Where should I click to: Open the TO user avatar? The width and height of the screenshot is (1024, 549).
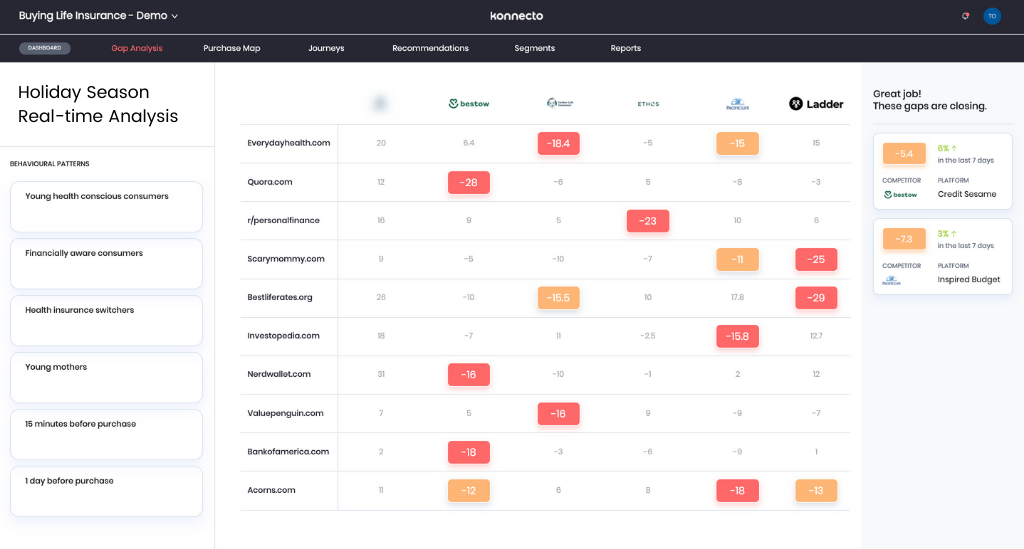[x=991, y=16]
